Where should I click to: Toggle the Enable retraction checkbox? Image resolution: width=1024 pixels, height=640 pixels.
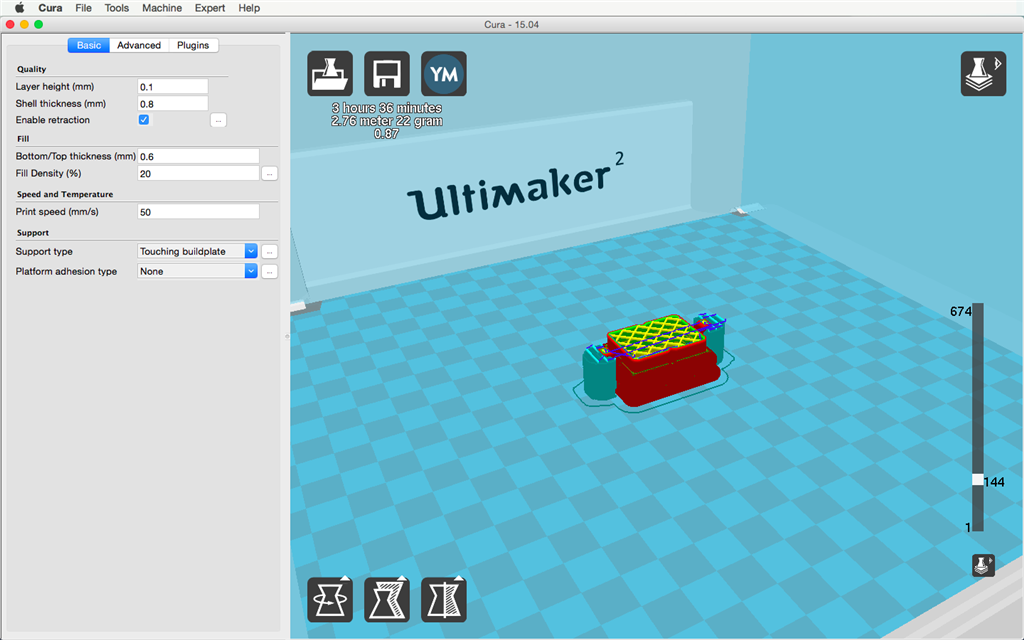pos(144,120)
